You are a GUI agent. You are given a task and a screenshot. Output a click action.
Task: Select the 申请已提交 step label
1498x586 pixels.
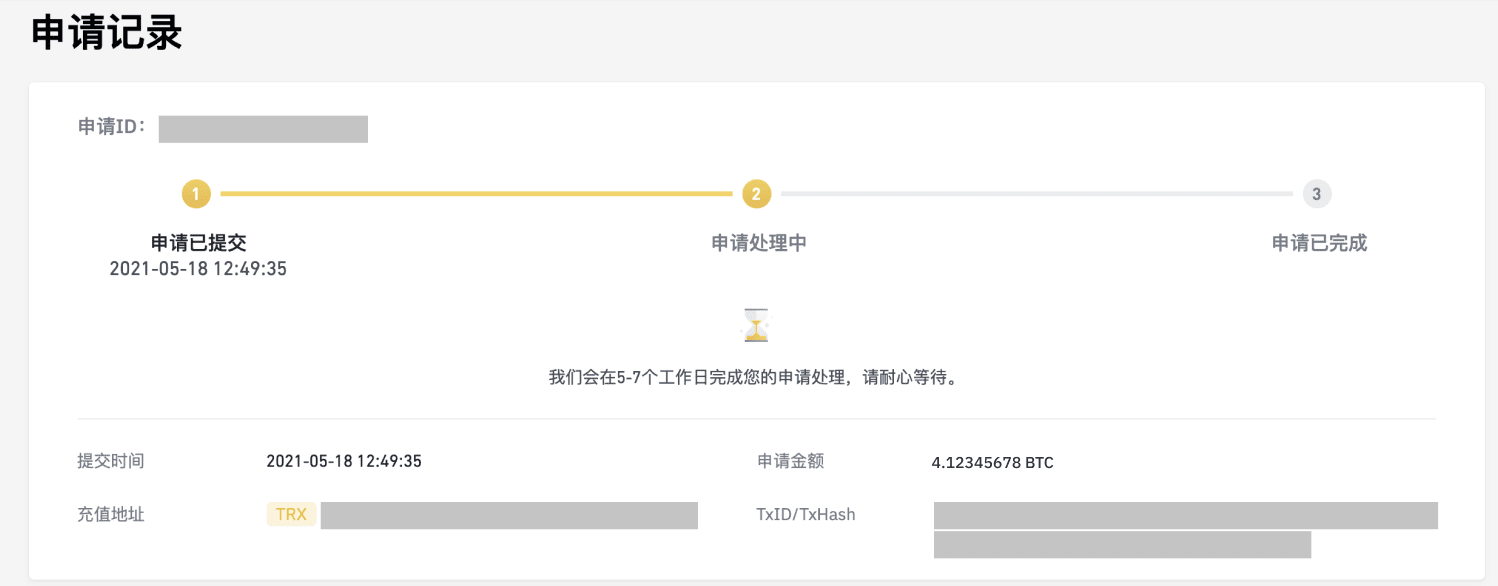point(198,243)
